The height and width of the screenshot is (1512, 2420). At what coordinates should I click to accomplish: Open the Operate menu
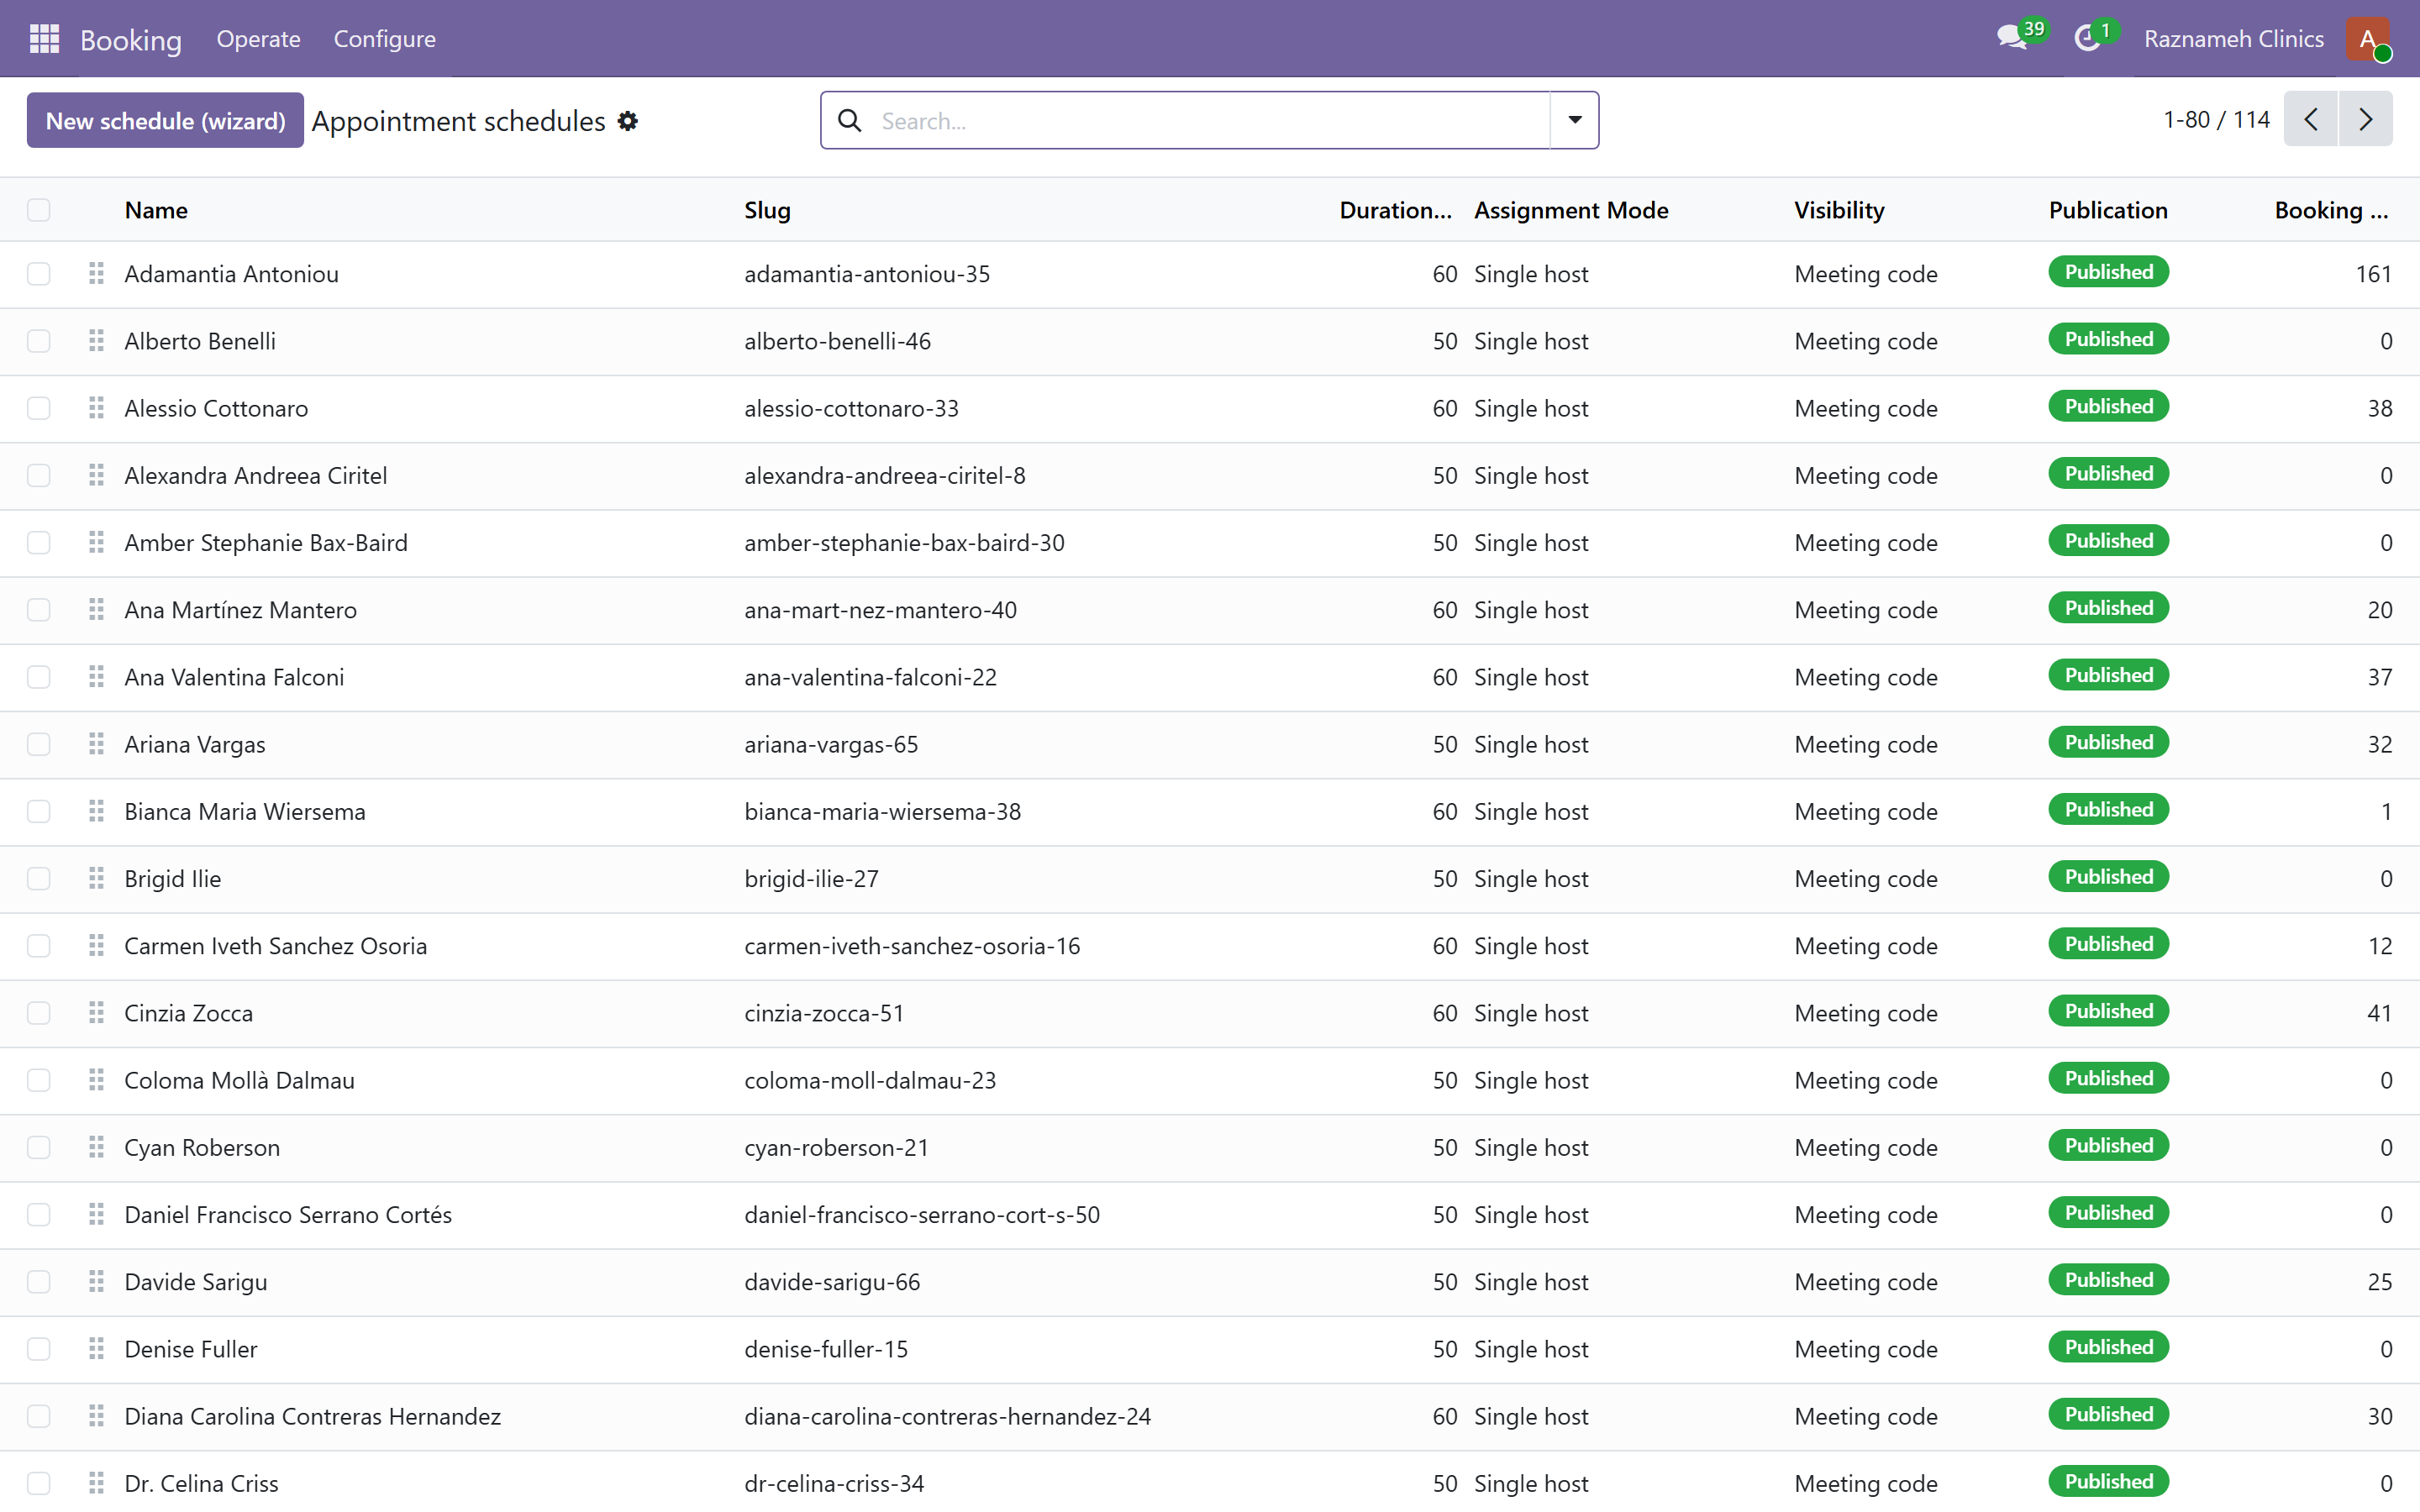[x=258, y=39]
